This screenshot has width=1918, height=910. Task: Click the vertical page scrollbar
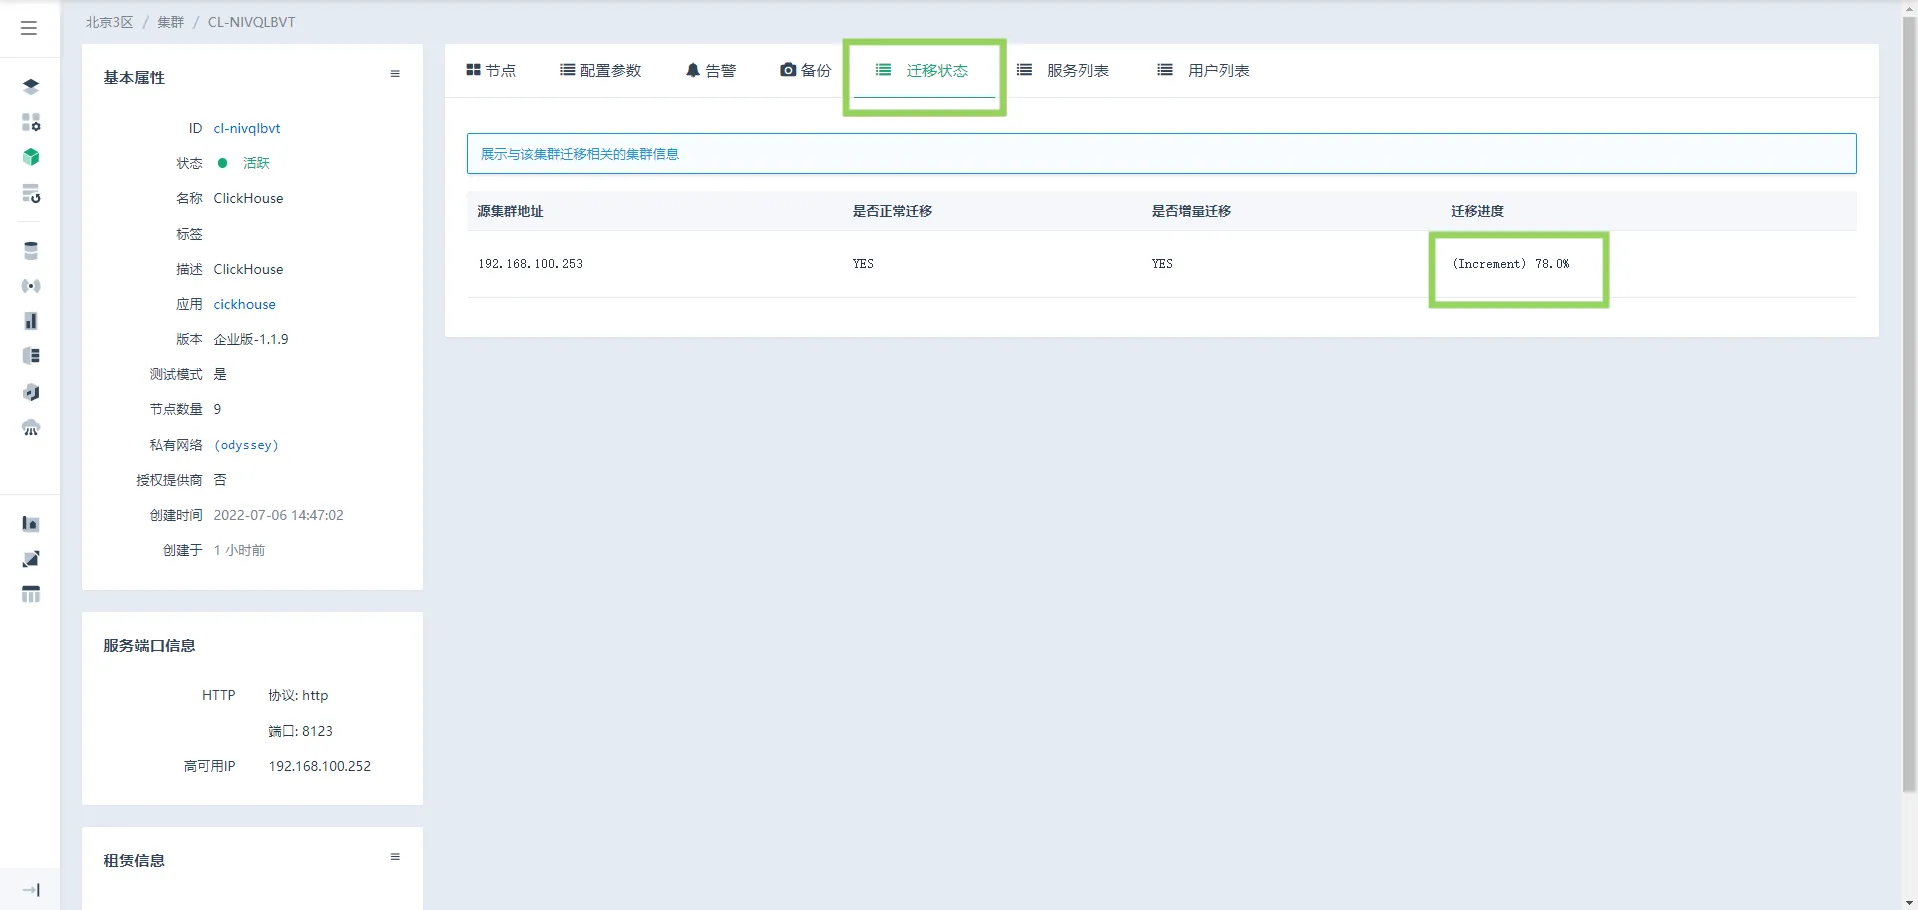pos(1909,400)
